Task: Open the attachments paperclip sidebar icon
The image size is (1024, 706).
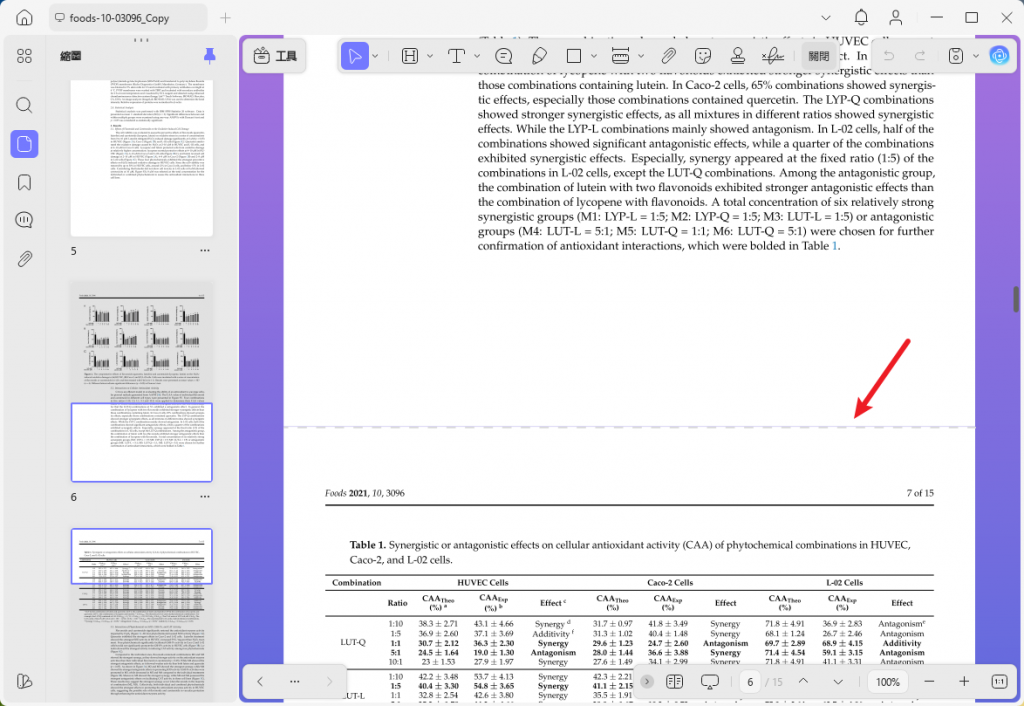Action: (x=24, y=259)
